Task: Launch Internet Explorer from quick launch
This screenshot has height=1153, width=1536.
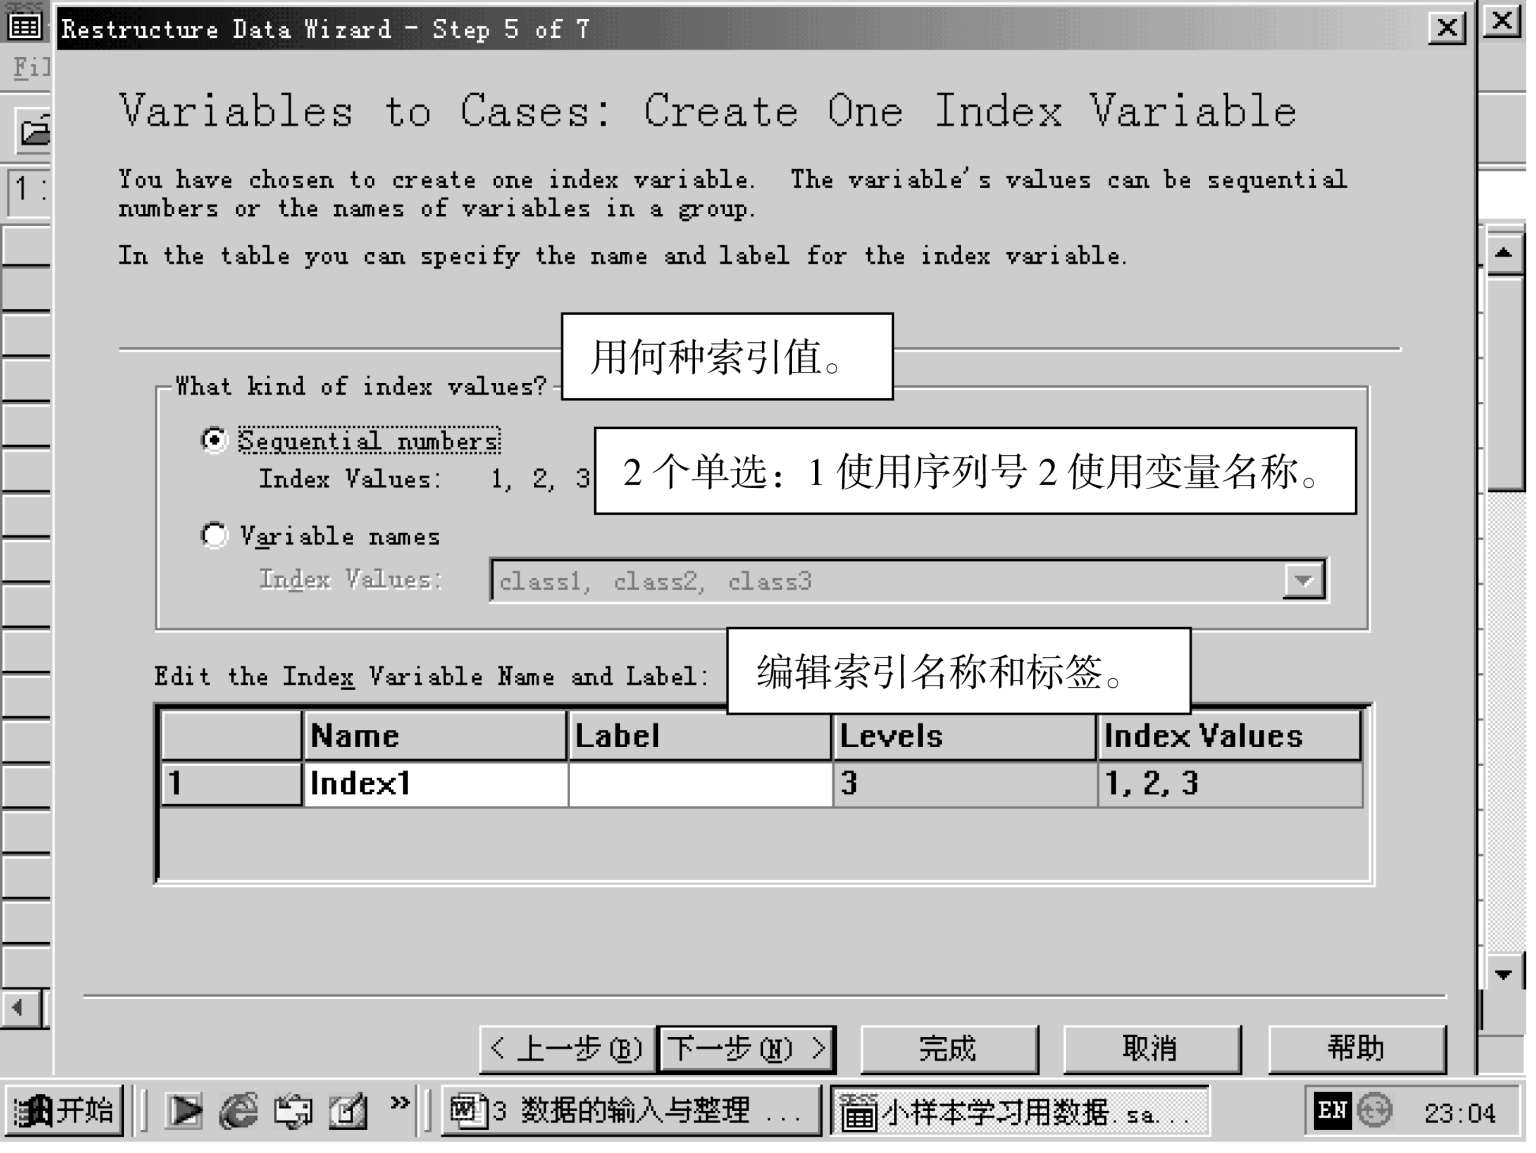Action: (x=238, y=1111)
